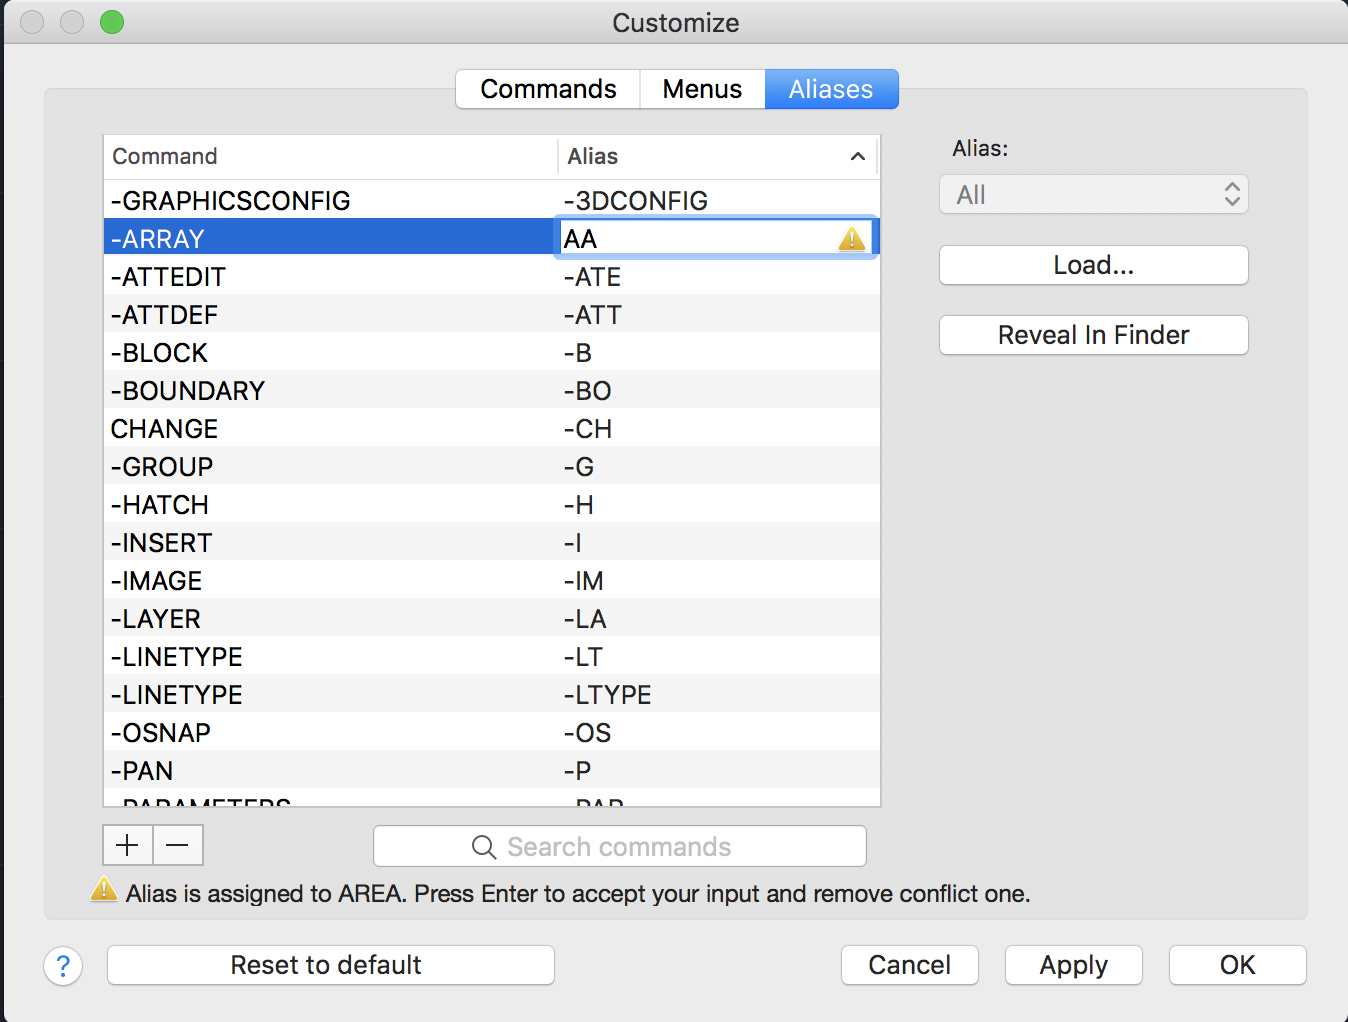Image resolution: width=1348 pixels, height=1022 pixels.
Task: Select the Aliases tab
Action: pos(831,89)
